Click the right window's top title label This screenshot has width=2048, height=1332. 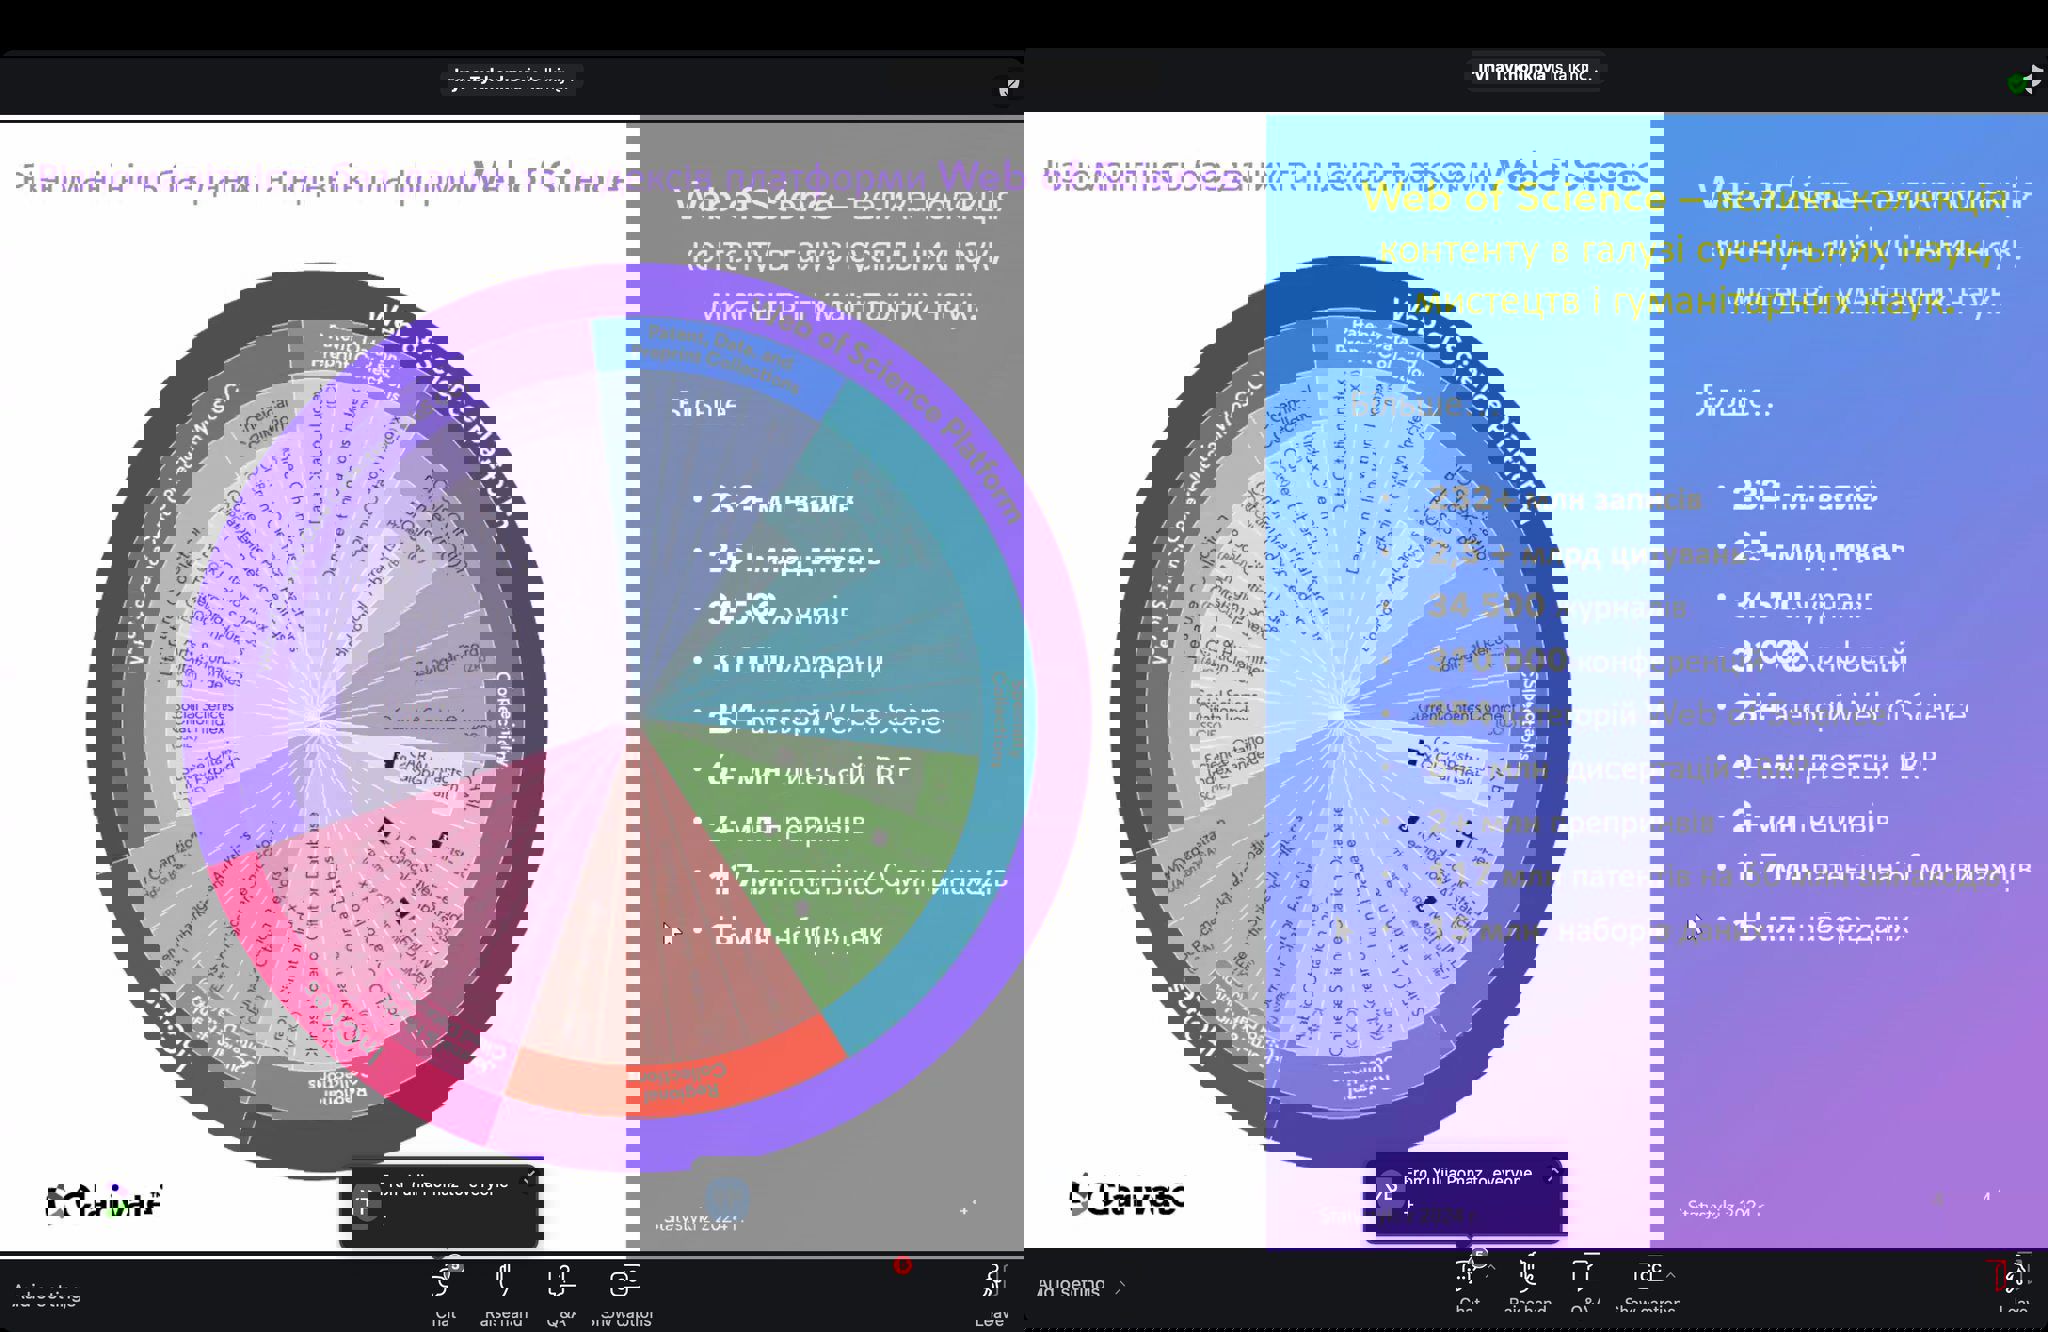point(1535,72)
